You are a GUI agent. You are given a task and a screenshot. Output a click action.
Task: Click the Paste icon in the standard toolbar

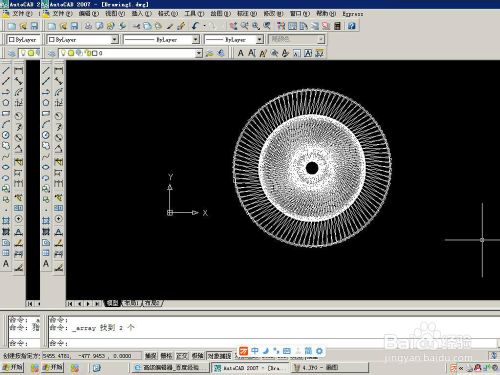pyautogui.click(x=158, y=26)
